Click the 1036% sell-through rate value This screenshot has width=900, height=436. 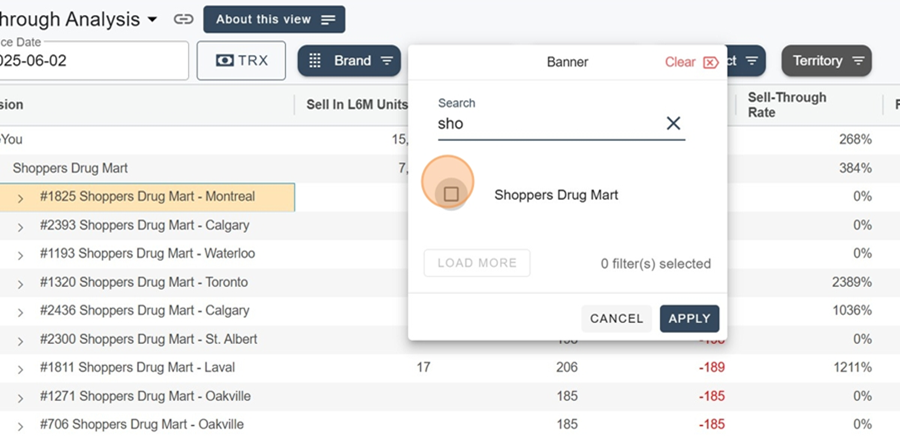tap(852, 310)
